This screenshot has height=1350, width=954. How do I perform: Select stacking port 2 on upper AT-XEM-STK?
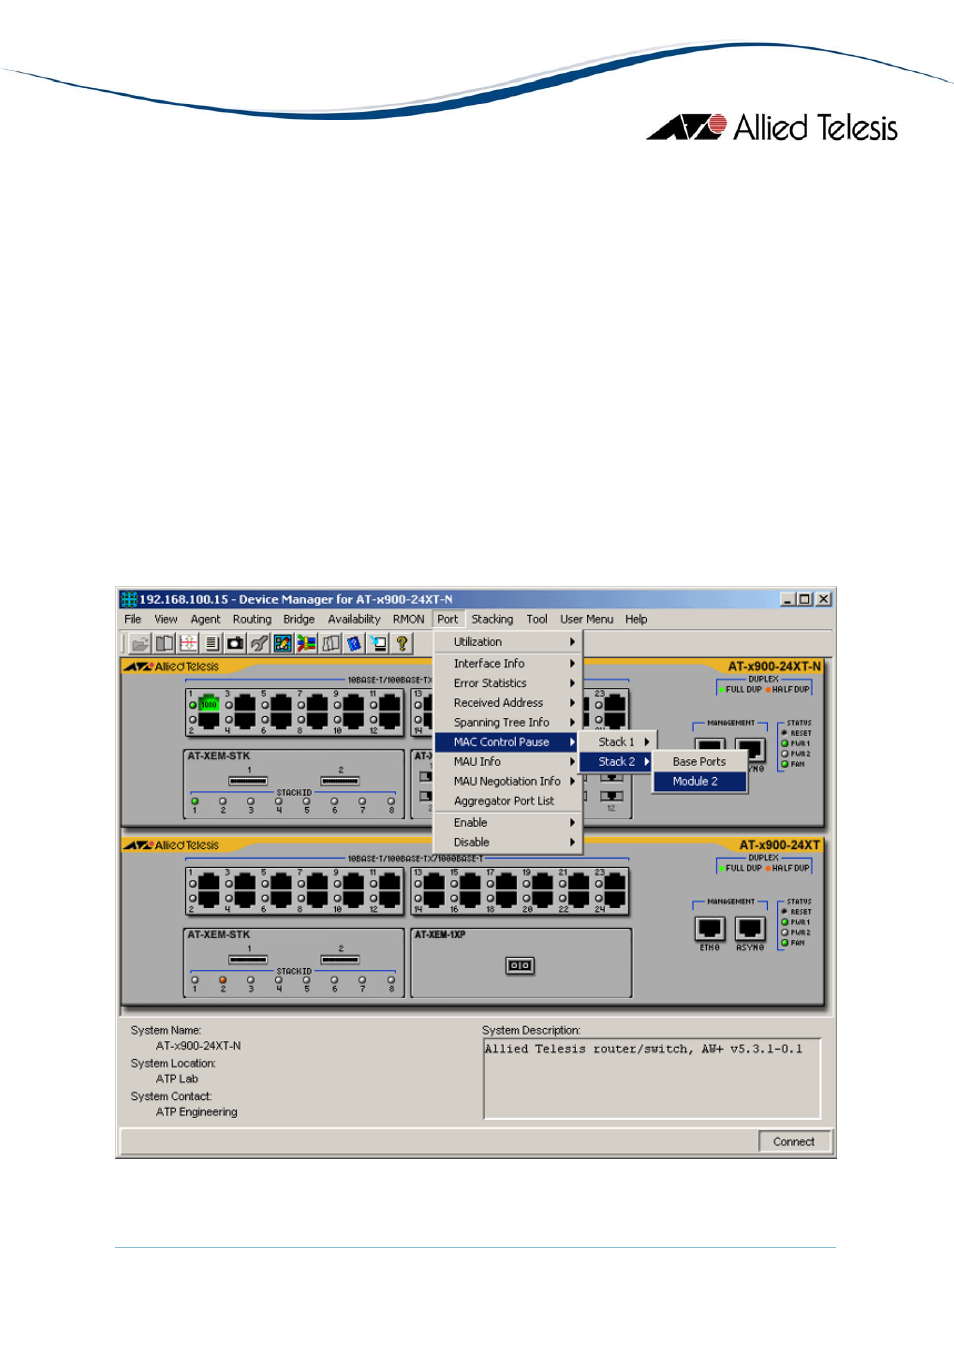340,781
